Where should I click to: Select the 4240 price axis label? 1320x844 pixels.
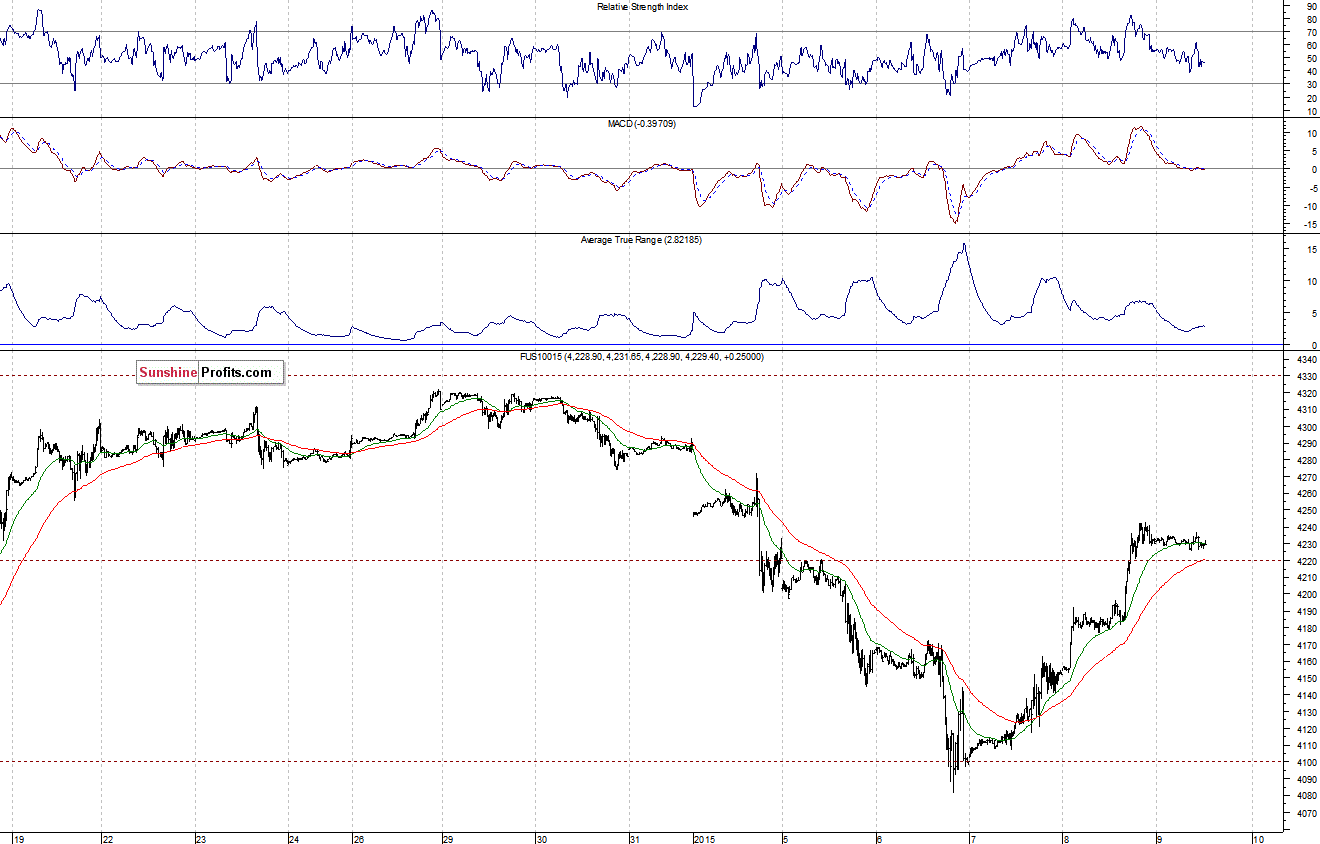click(1305, 527)
